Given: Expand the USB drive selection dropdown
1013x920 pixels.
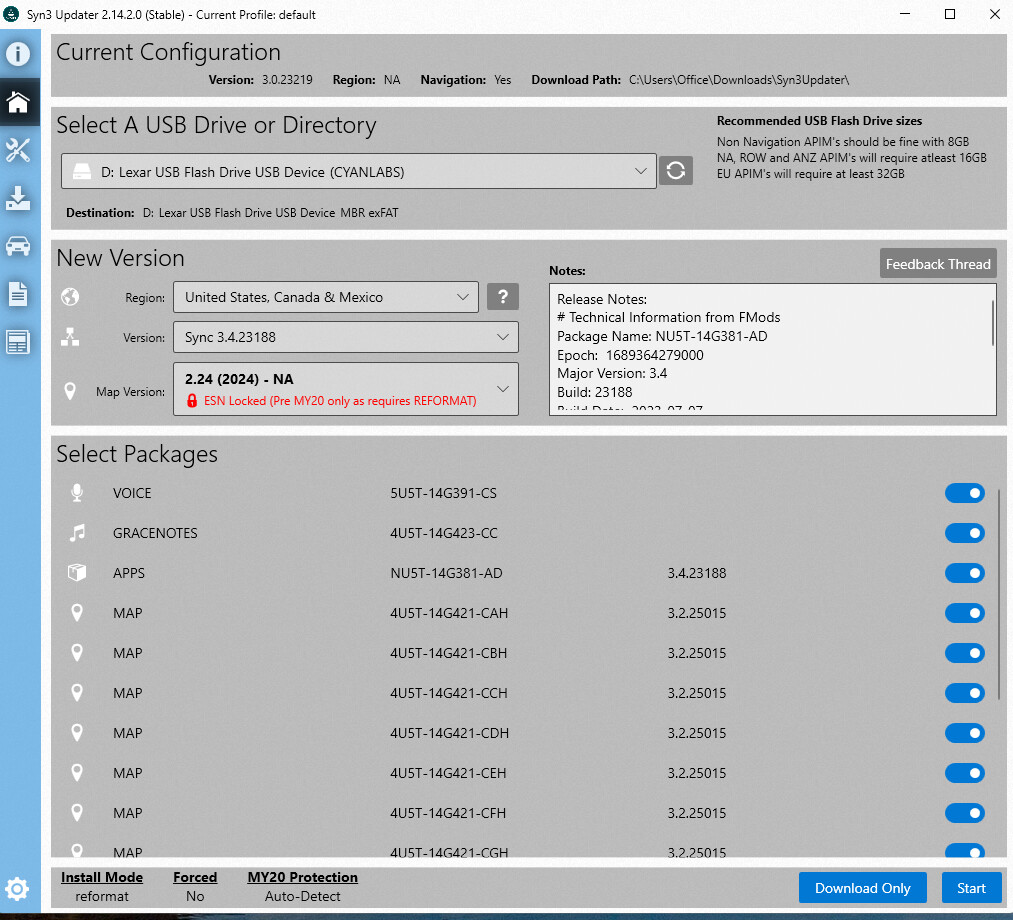Looking at the screenshot, I should point(358,172).
